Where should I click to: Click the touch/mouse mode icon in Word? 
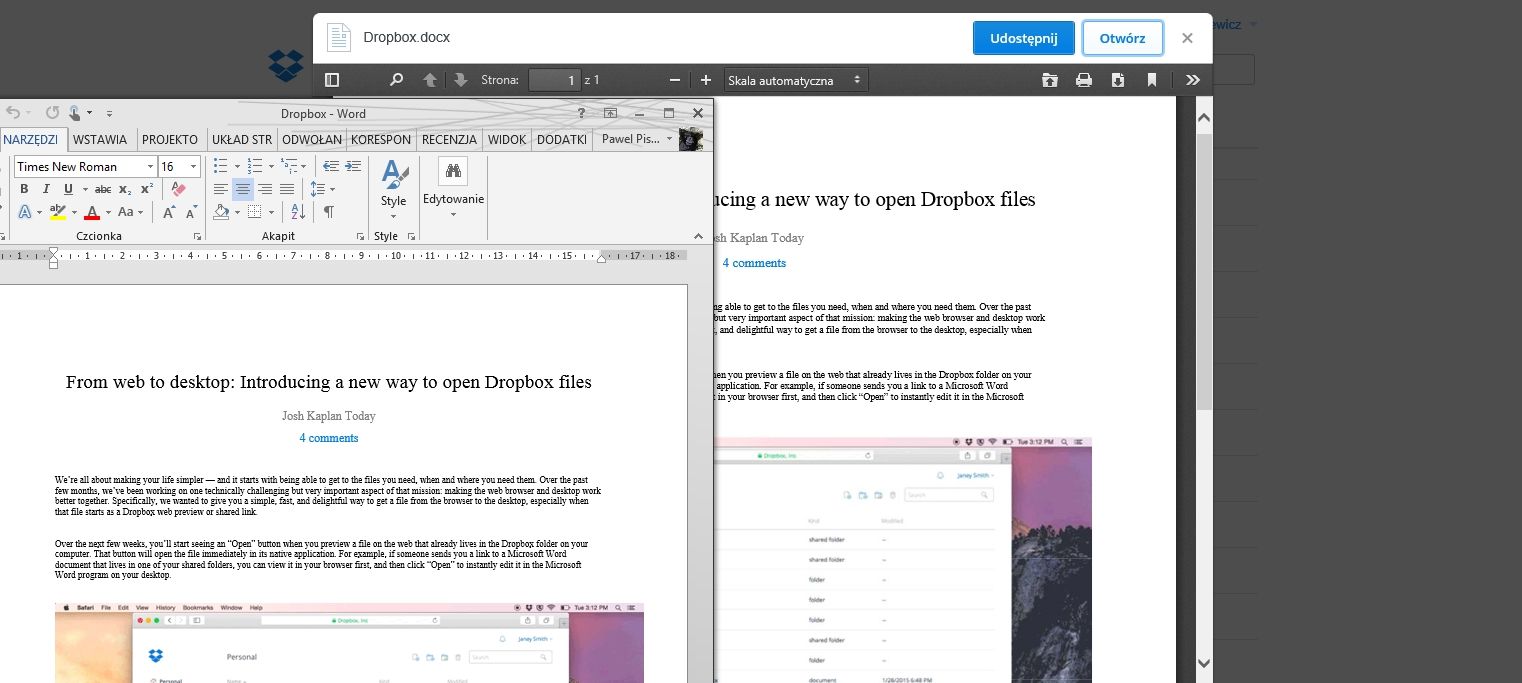click(x=77, y=113)
